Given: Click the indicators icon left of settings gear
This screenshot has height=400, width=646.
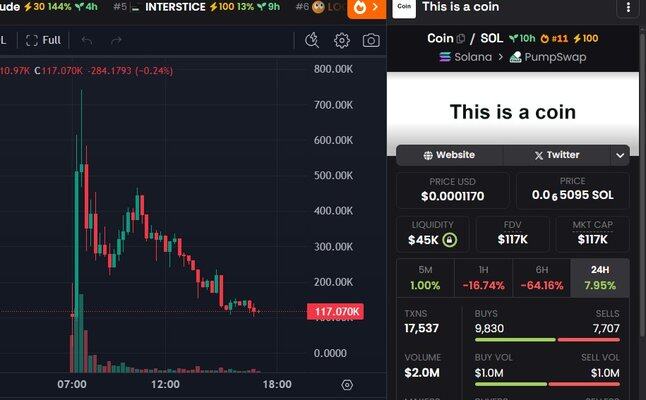Looking at the screenshot, I should (312, 41).
